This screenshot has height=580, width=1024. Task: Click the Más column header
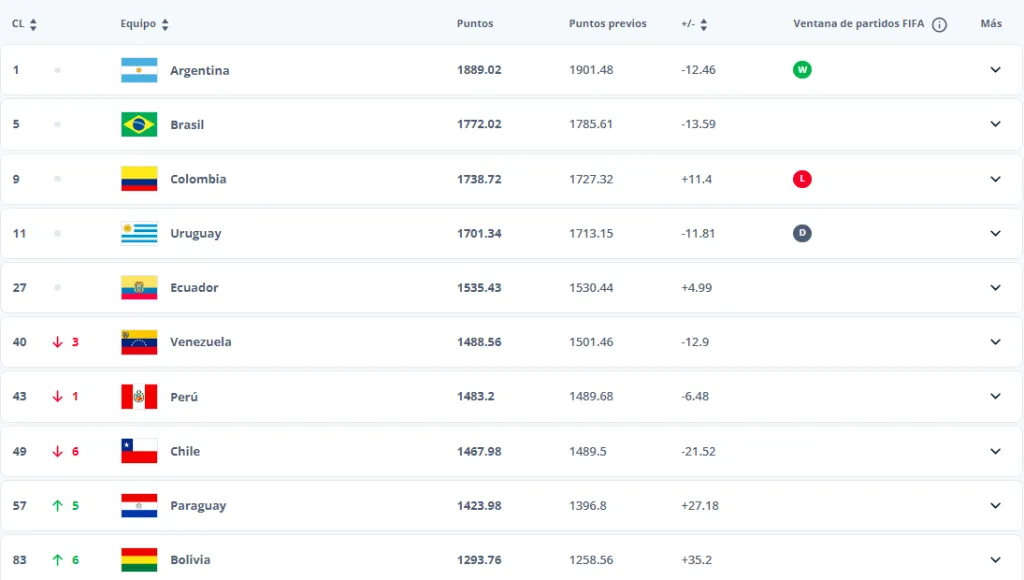(x=991, y=23)
